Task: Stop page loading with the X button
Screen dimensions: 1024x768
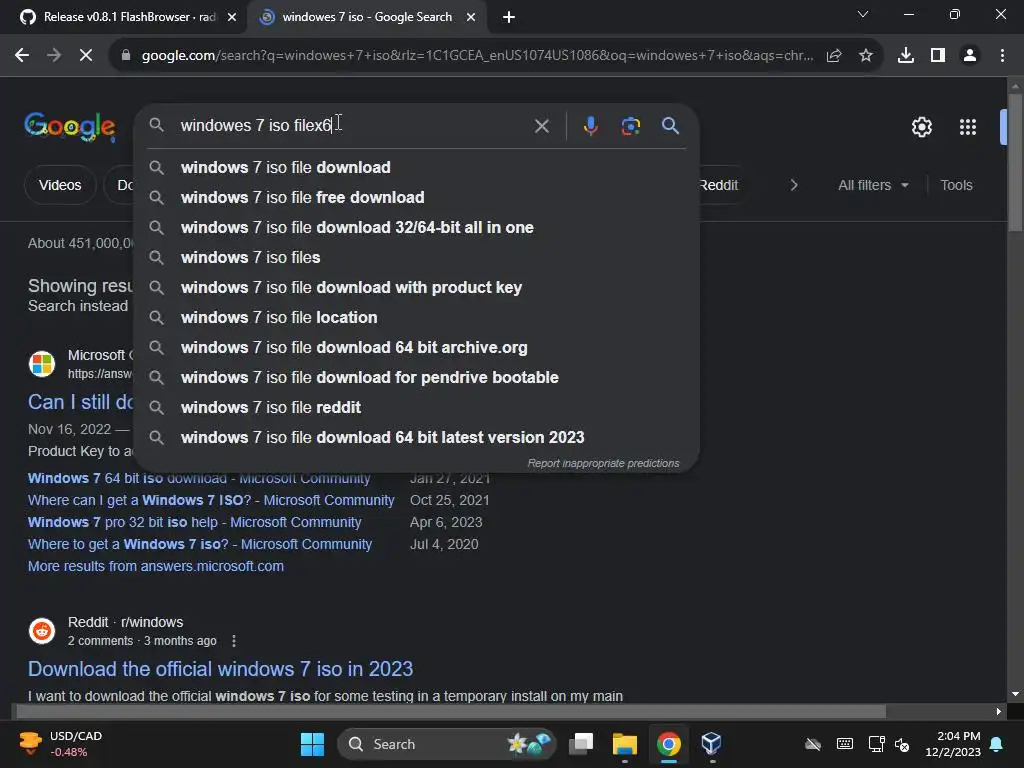Action: click(x=86, y=56)
